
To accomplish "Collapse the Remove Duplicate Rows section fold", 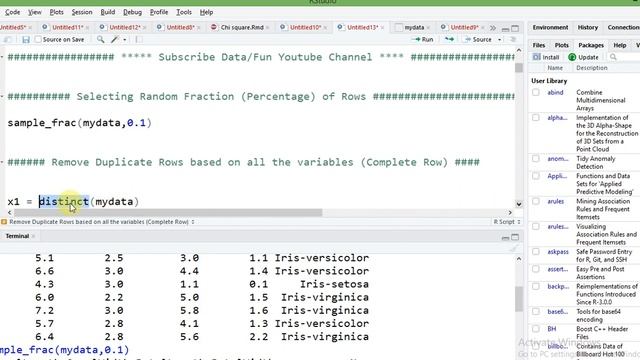I will (2, 162).
